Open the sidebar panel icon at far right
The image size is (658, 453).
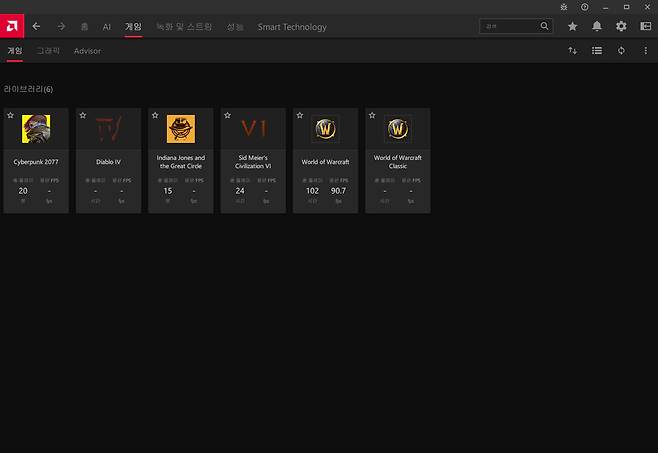(x=645, y=26)
